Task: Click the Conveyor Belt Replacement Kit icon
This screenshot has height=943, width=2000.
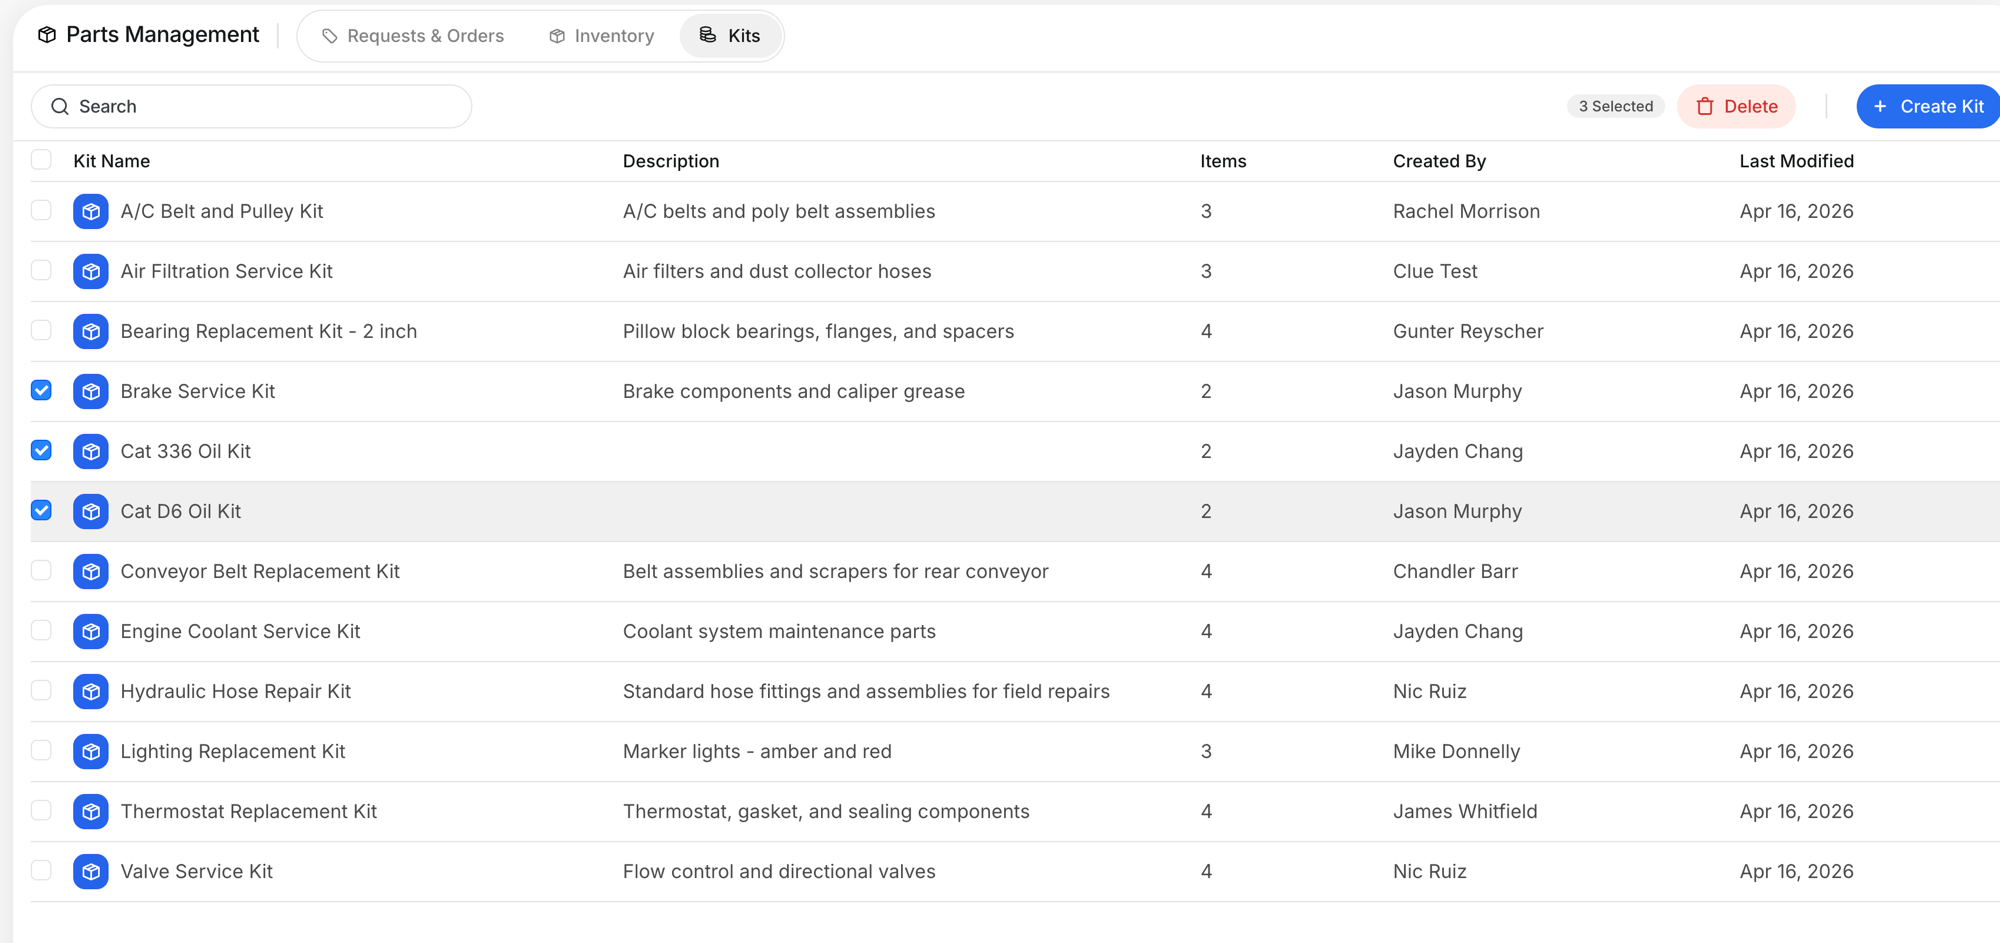Action: [91, 571]
